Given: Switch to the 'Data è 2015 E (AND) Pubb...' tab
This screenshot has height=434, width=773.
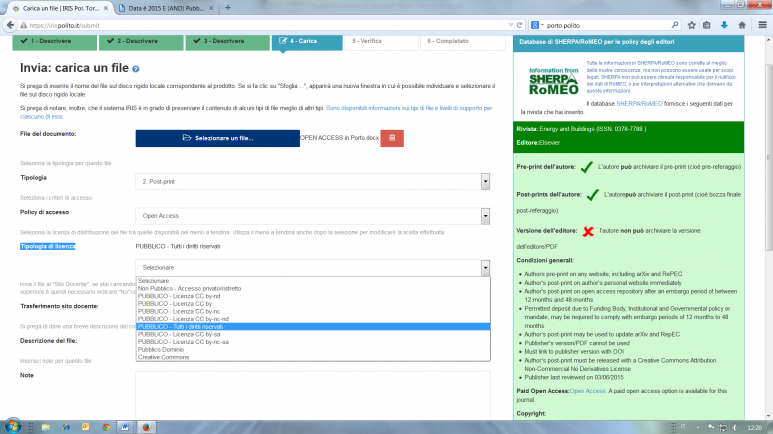Looking at the screenshot, I should (x=167, y=8).
